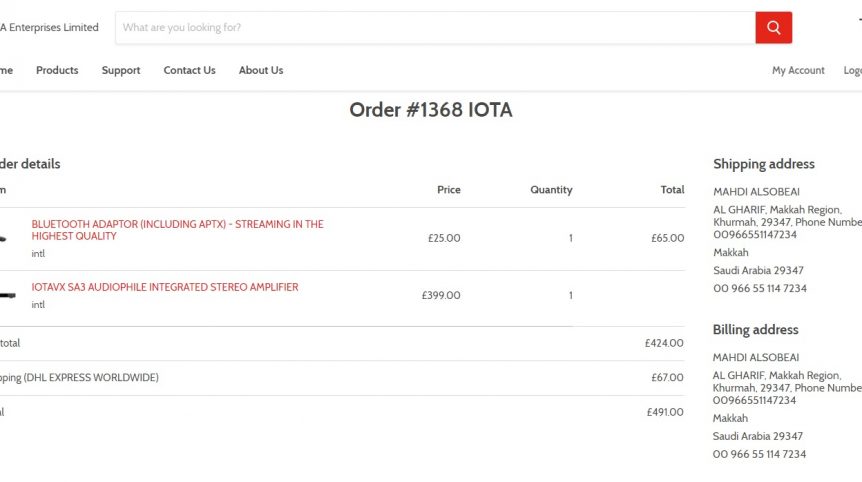
Task: Click the Quantity column header
Action: [x=551, y=190]
